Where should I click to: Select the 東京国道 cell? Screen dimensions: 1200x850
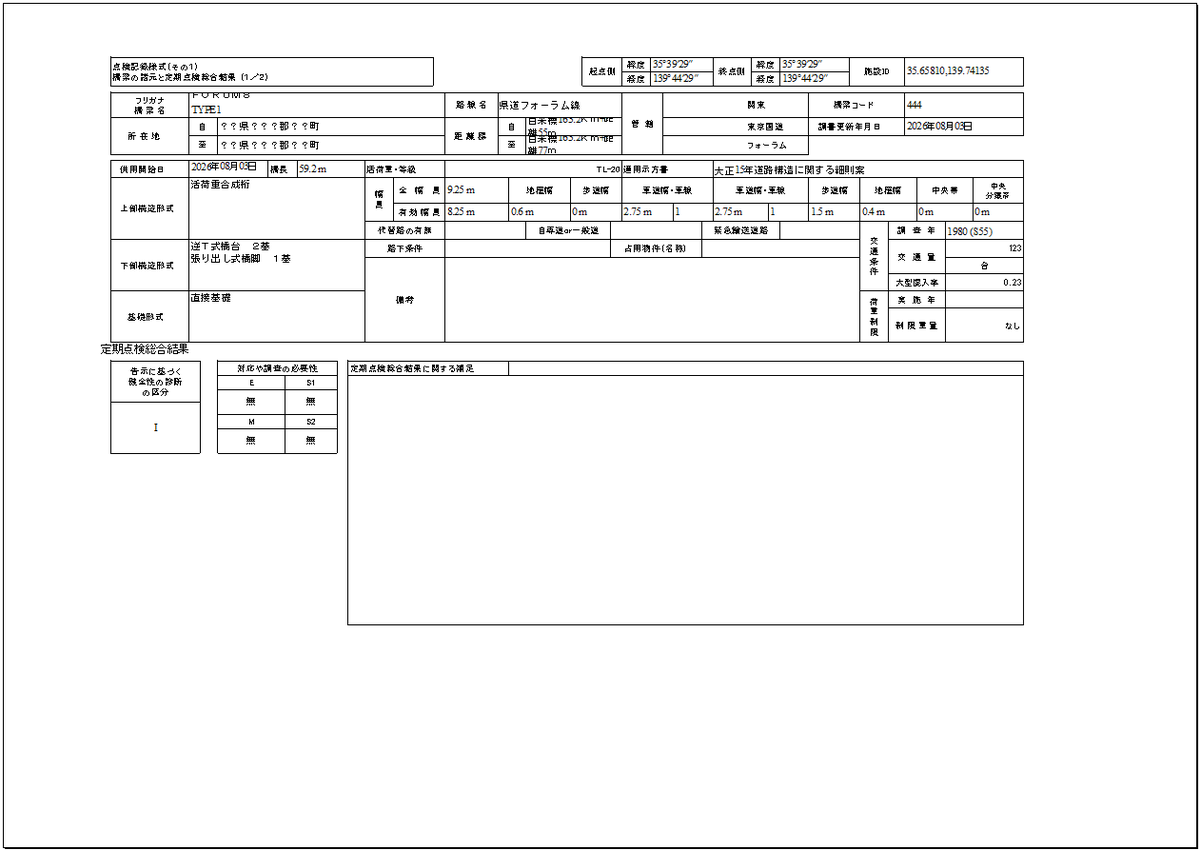[735, 127]
